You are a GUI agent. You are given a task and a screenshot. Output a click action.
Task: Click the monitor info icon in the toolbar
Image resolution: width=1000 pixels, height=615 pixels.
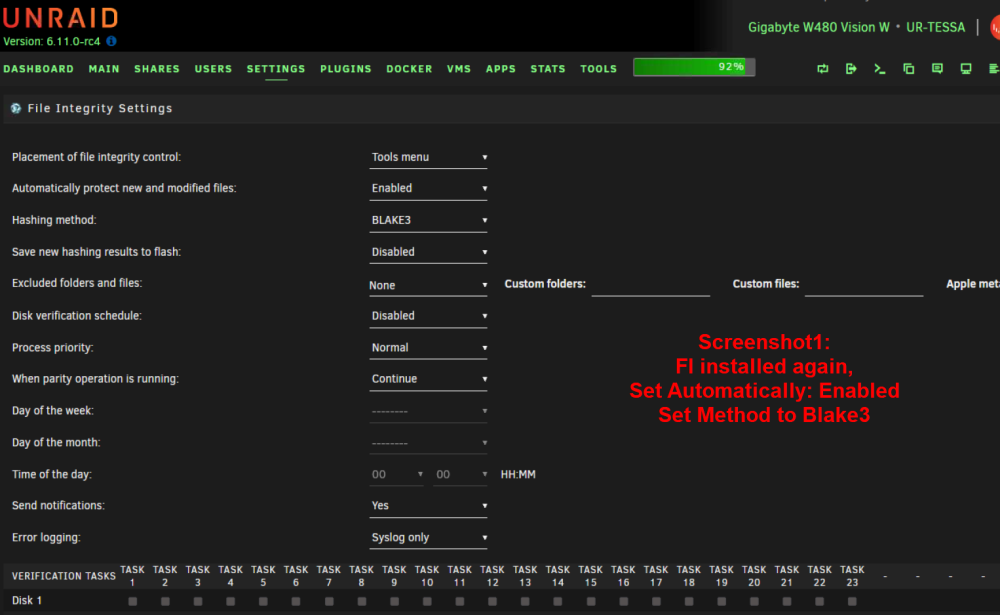[x=966, y=68]
